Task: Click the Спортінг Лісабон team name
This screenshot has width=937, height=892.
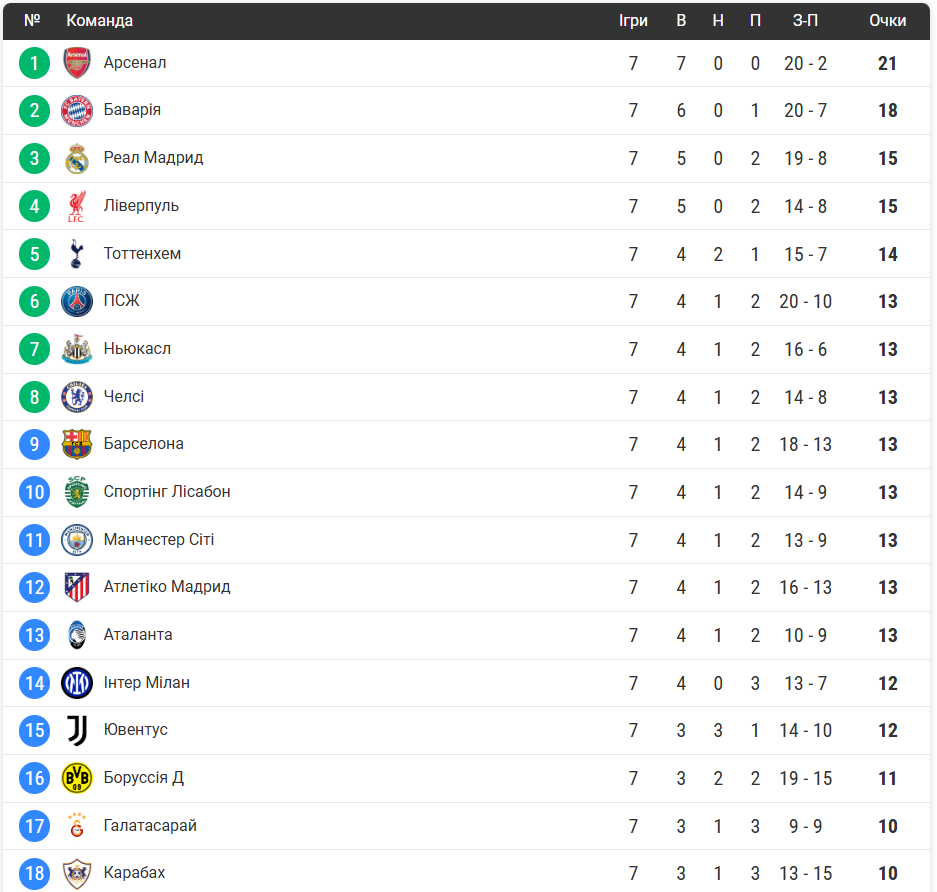Action: click(167, 492)
